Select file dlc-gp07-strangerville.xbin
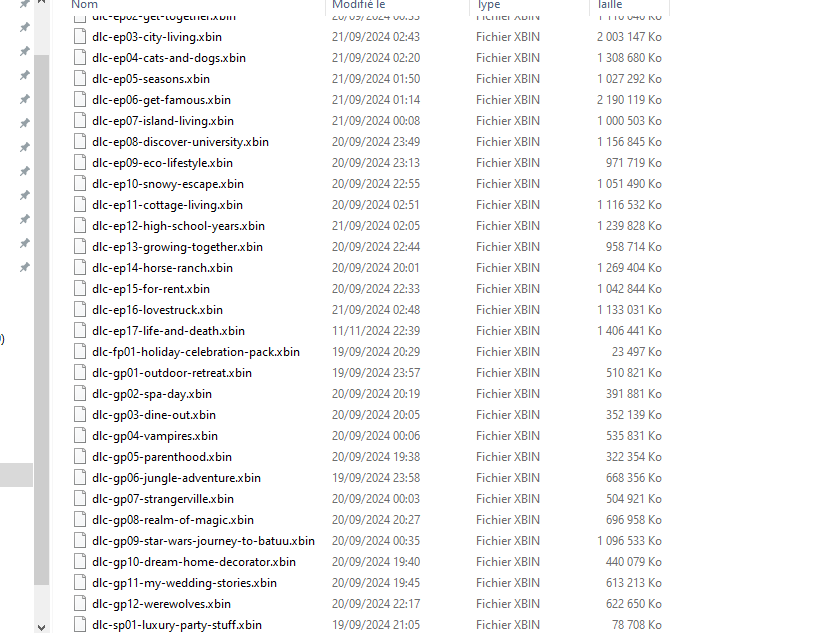This screenshot has height=633, width=826. tap(163, 499)
